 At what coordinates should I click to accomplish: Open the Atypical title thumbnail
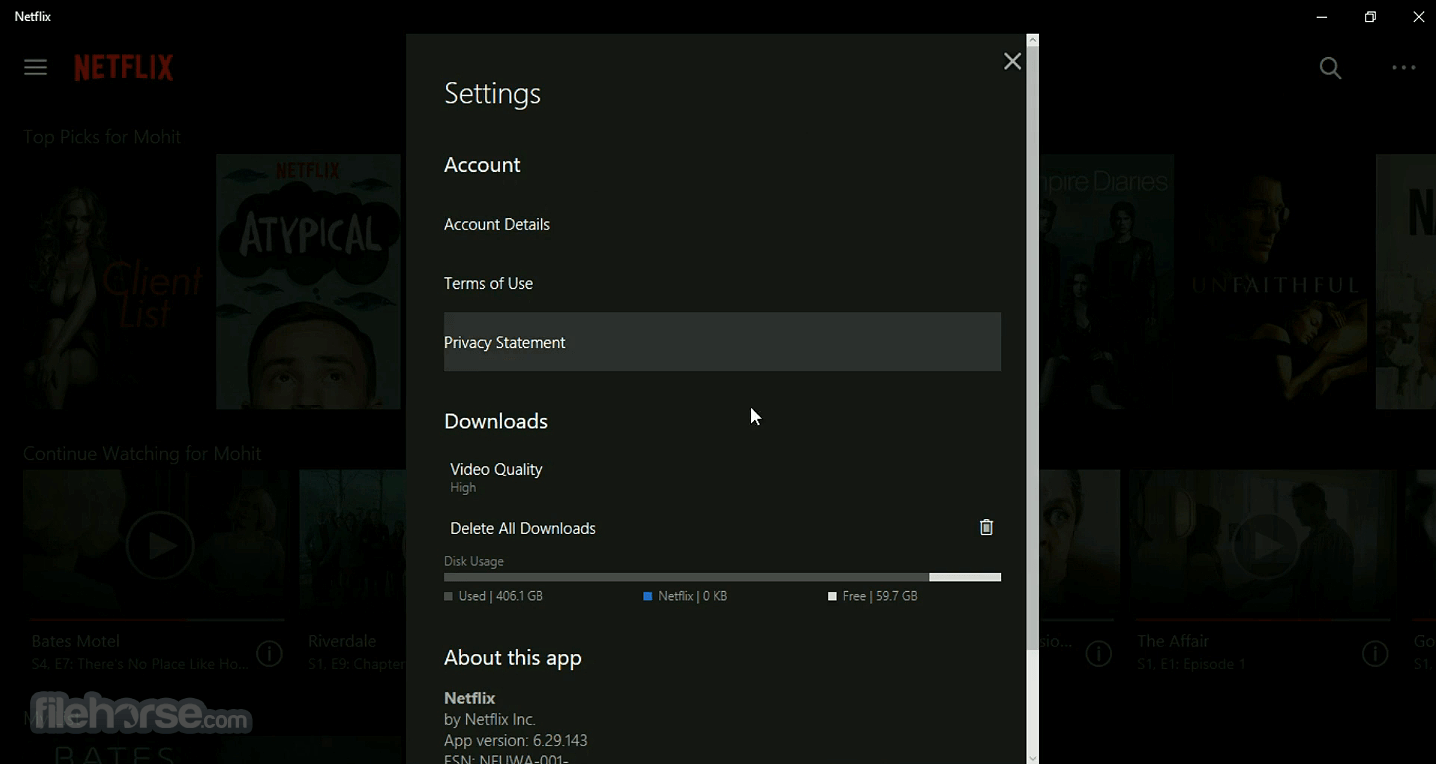coord(308,282)
